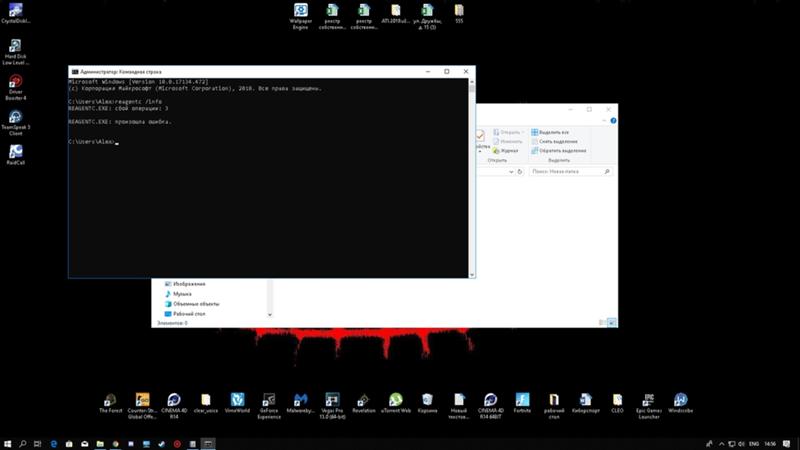Image resolution: width=800 pixels, height=450 pixels.
Task: Launch Driver Booster 4 shortcut
Action: tap(15, 87)
